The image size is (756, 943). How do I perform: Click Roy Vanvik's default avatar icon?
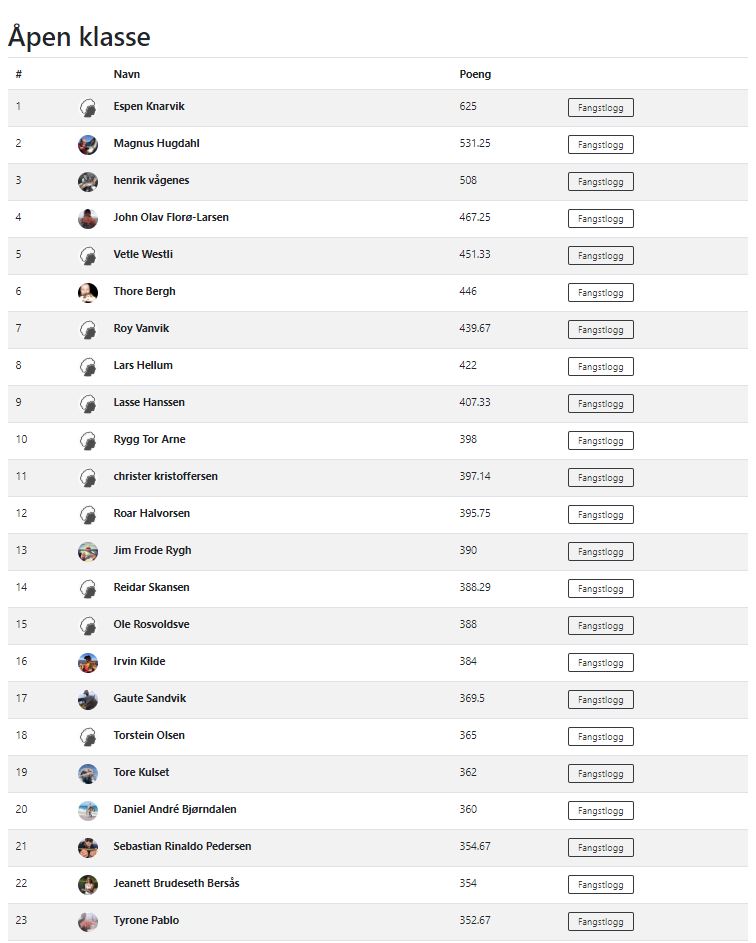(88, 329)
